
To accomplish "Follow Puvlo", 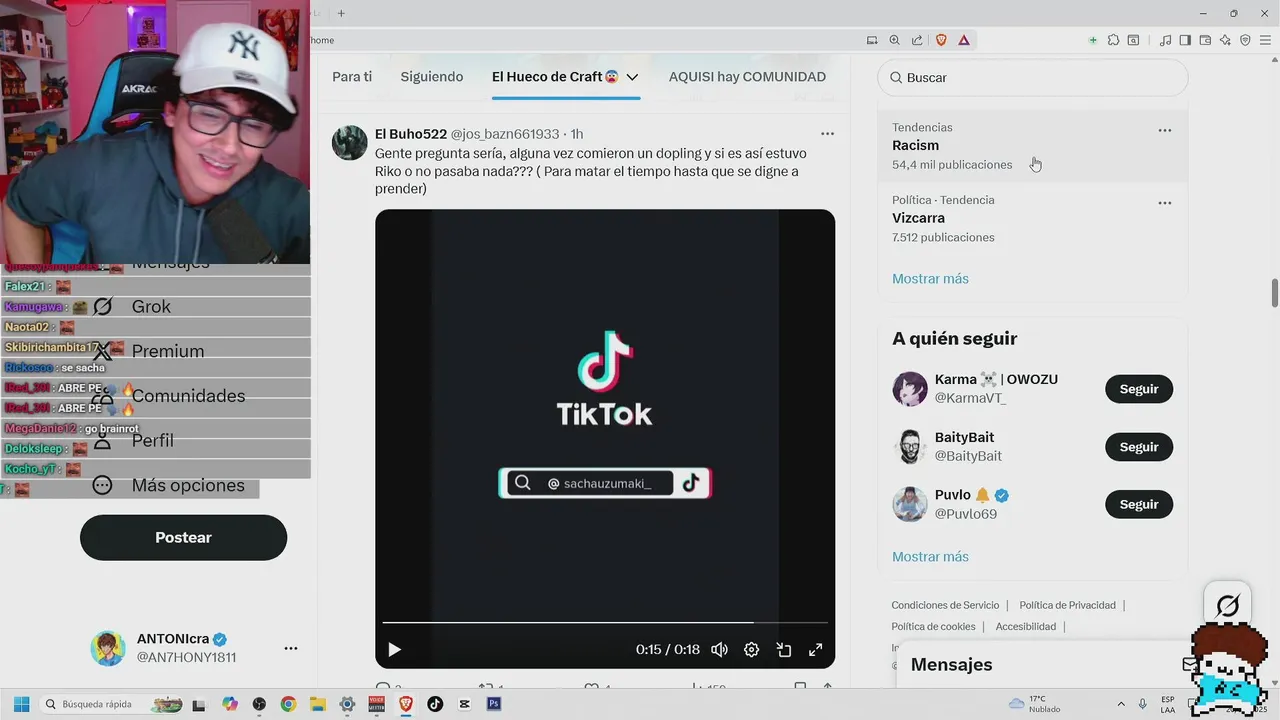I will tap(1139, 504).
